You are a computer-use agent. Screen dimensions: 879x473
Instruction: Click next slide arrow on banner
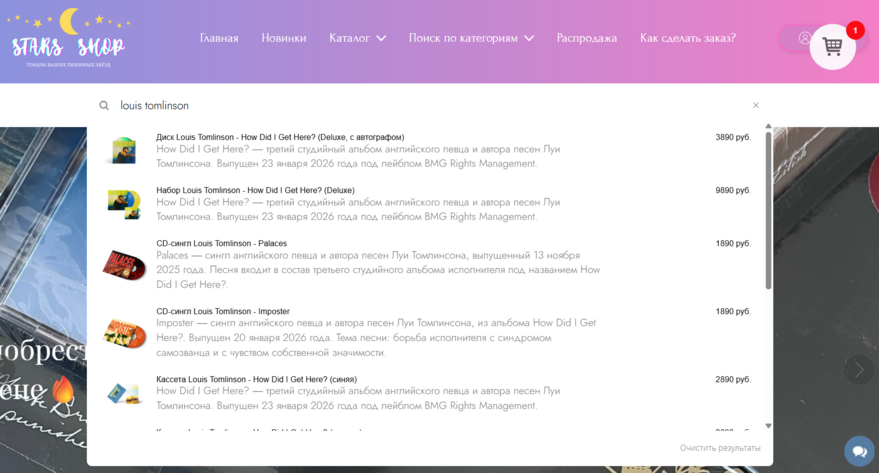click(857, 369)
